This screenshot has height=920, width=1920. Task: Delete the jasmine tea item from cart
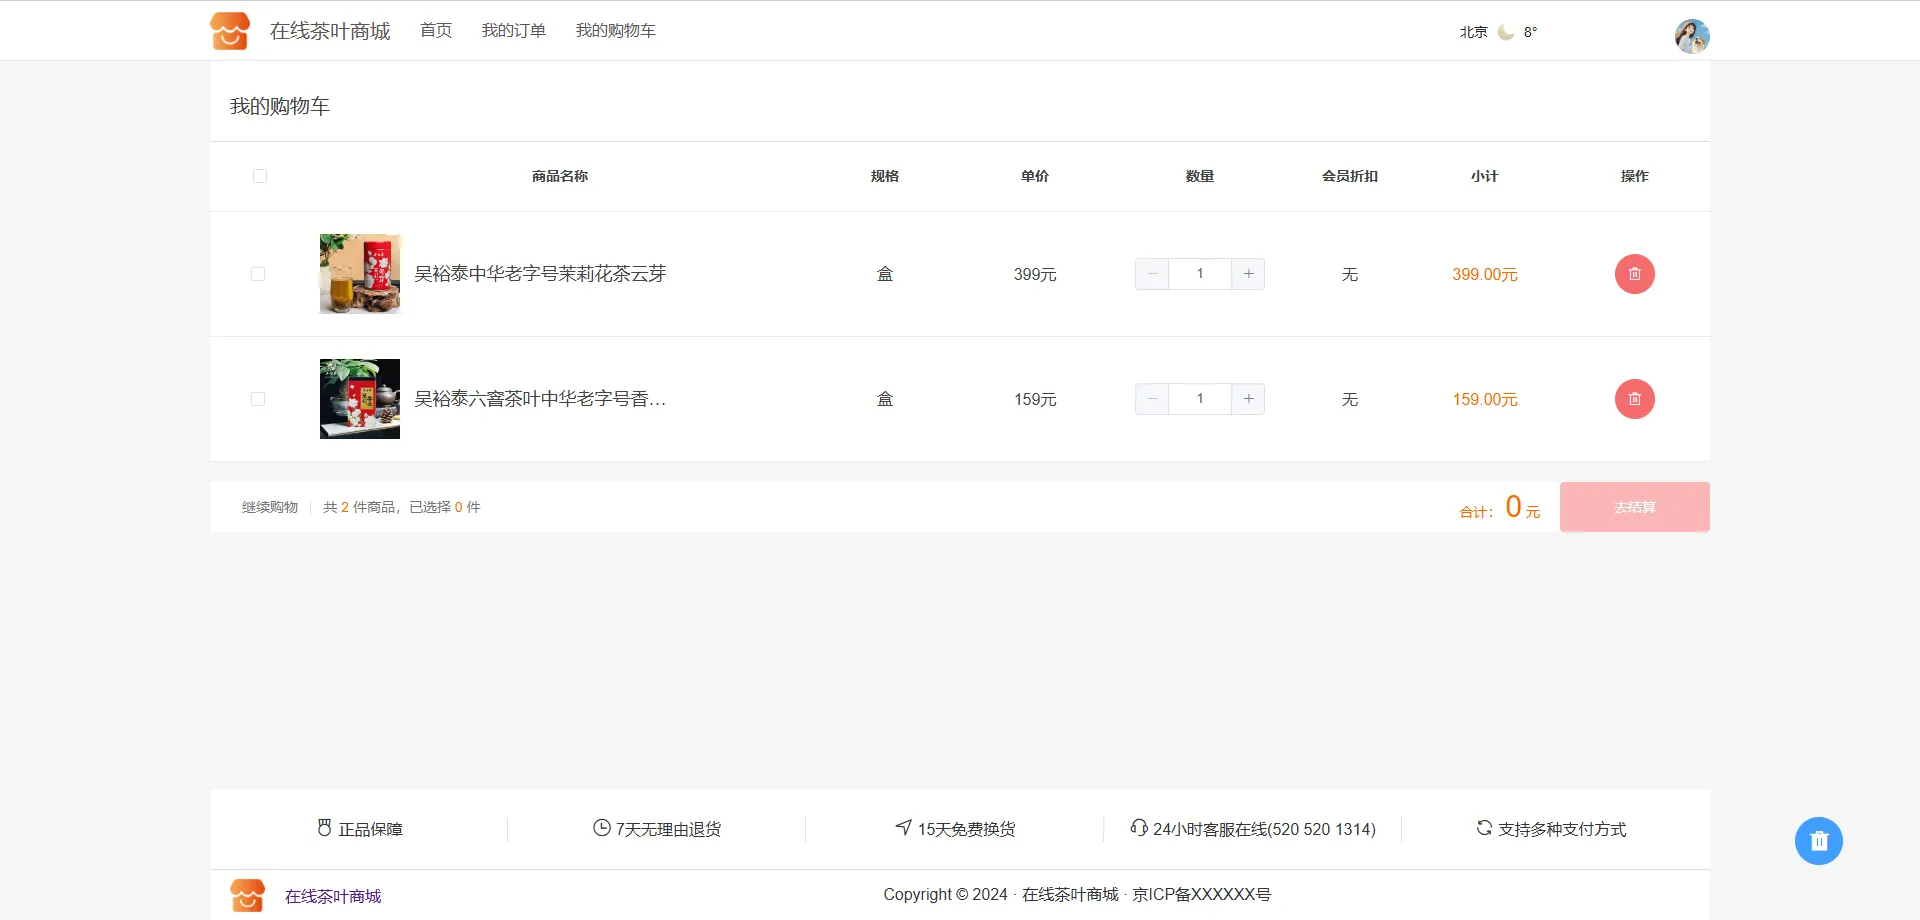click(1634, 274)
